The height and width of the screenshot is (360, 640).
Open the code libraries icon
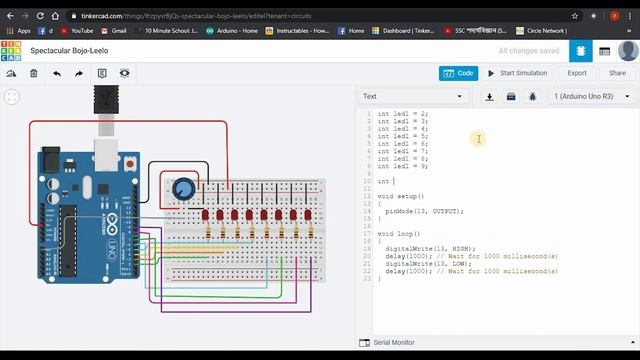(x=511, y=97)
